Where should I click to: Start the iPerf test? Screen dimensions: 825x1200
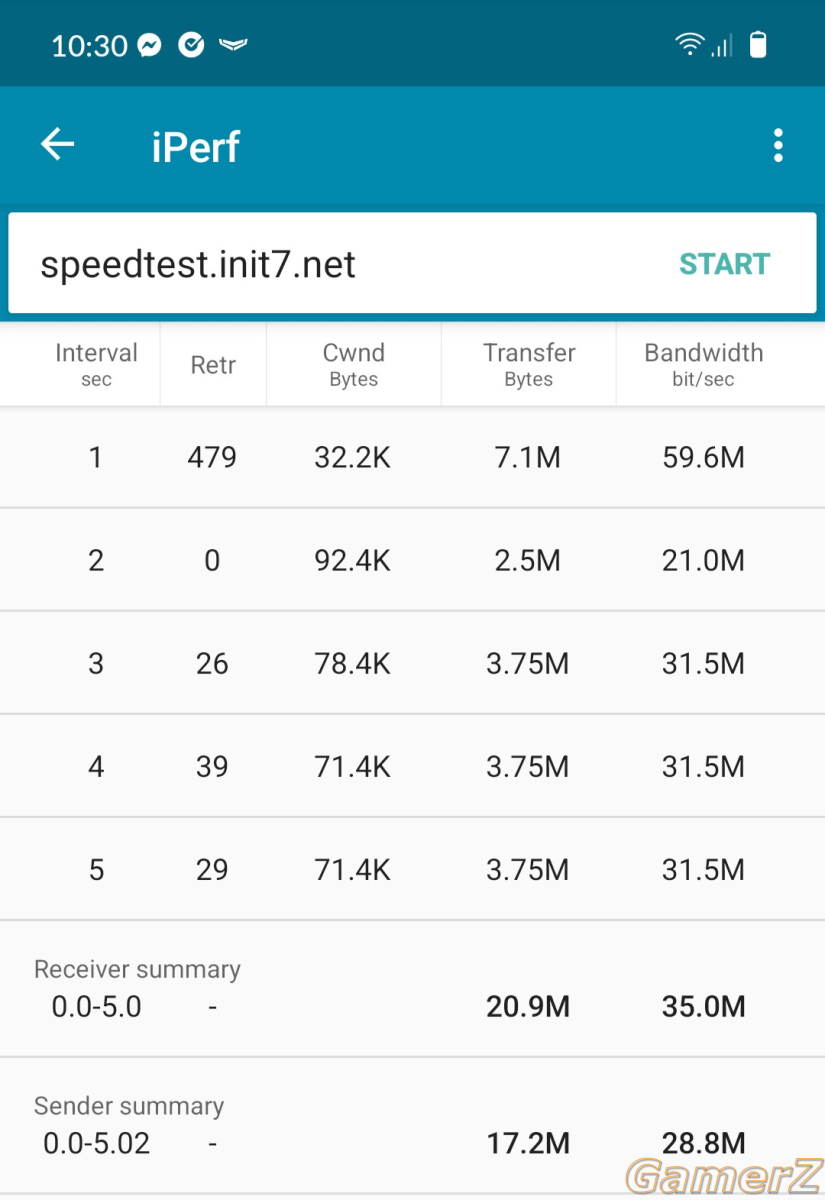pos(724,264)
